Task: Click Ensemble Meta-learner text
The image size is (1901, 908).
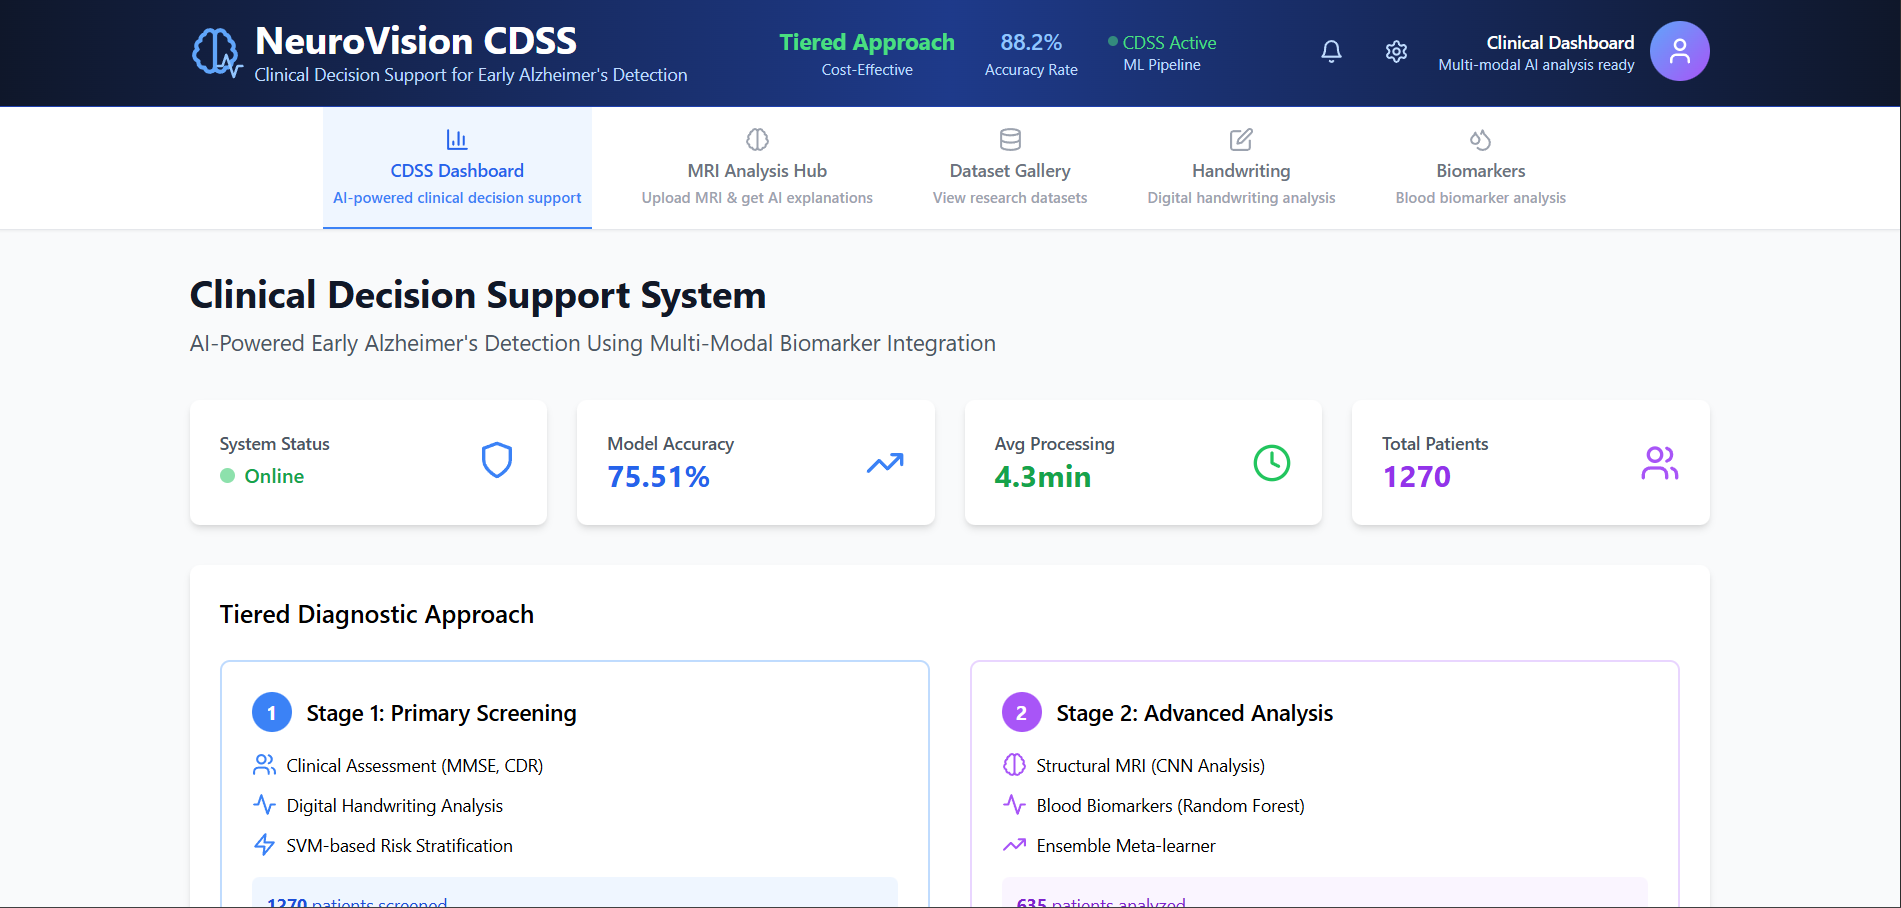Action: pos(1126,846)
